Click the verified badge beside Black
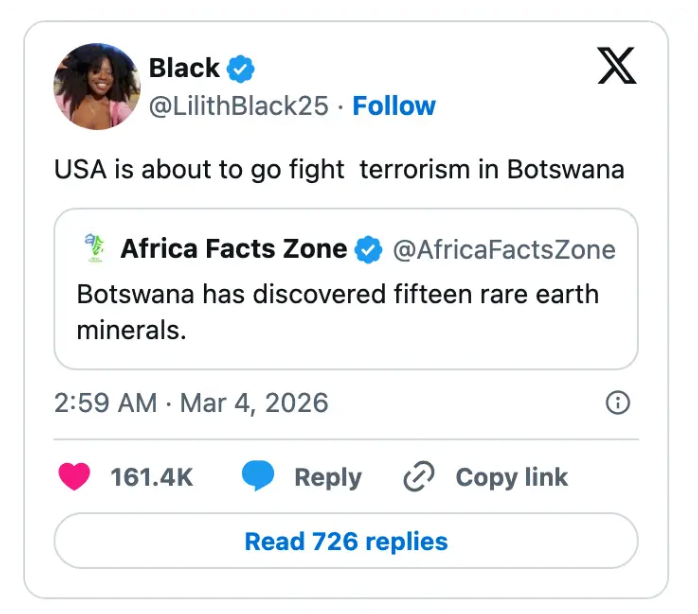 coord(240,69)
